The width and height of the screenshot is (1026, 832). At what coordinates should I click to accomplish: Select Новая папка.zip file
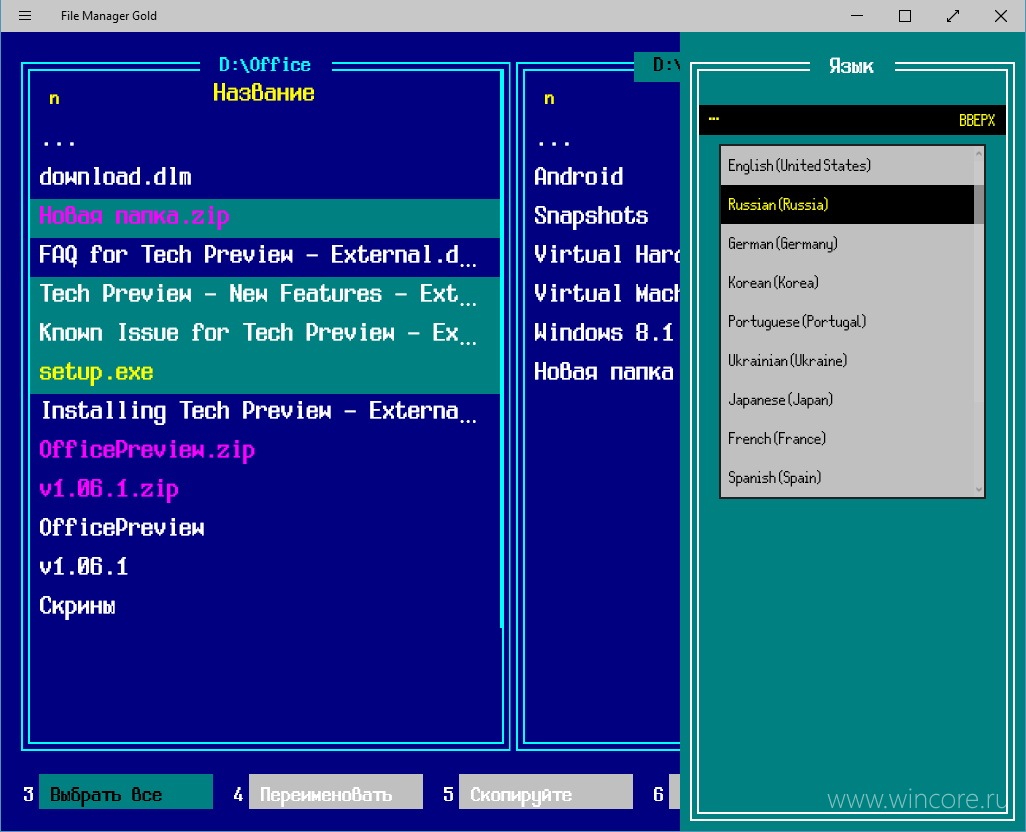click(x=264, y=217)
